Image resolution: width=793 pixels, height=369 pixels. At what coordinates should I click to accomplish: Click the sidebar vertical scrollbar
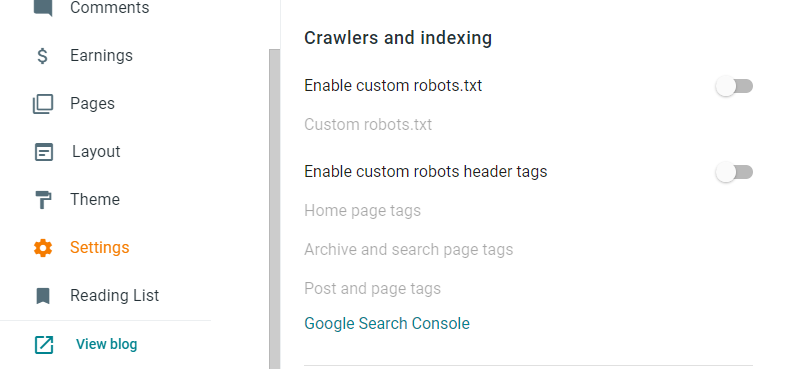coord(275,209)
